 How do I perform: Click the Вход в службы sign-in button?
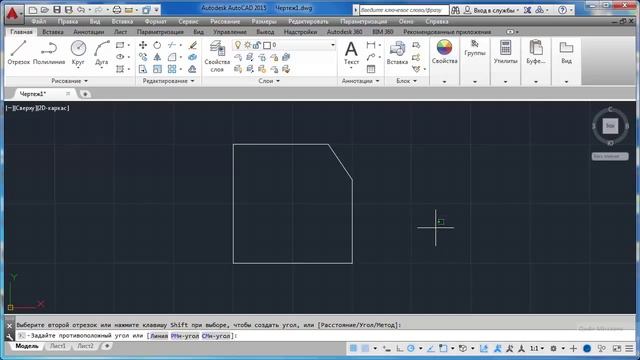click(492, 10)
